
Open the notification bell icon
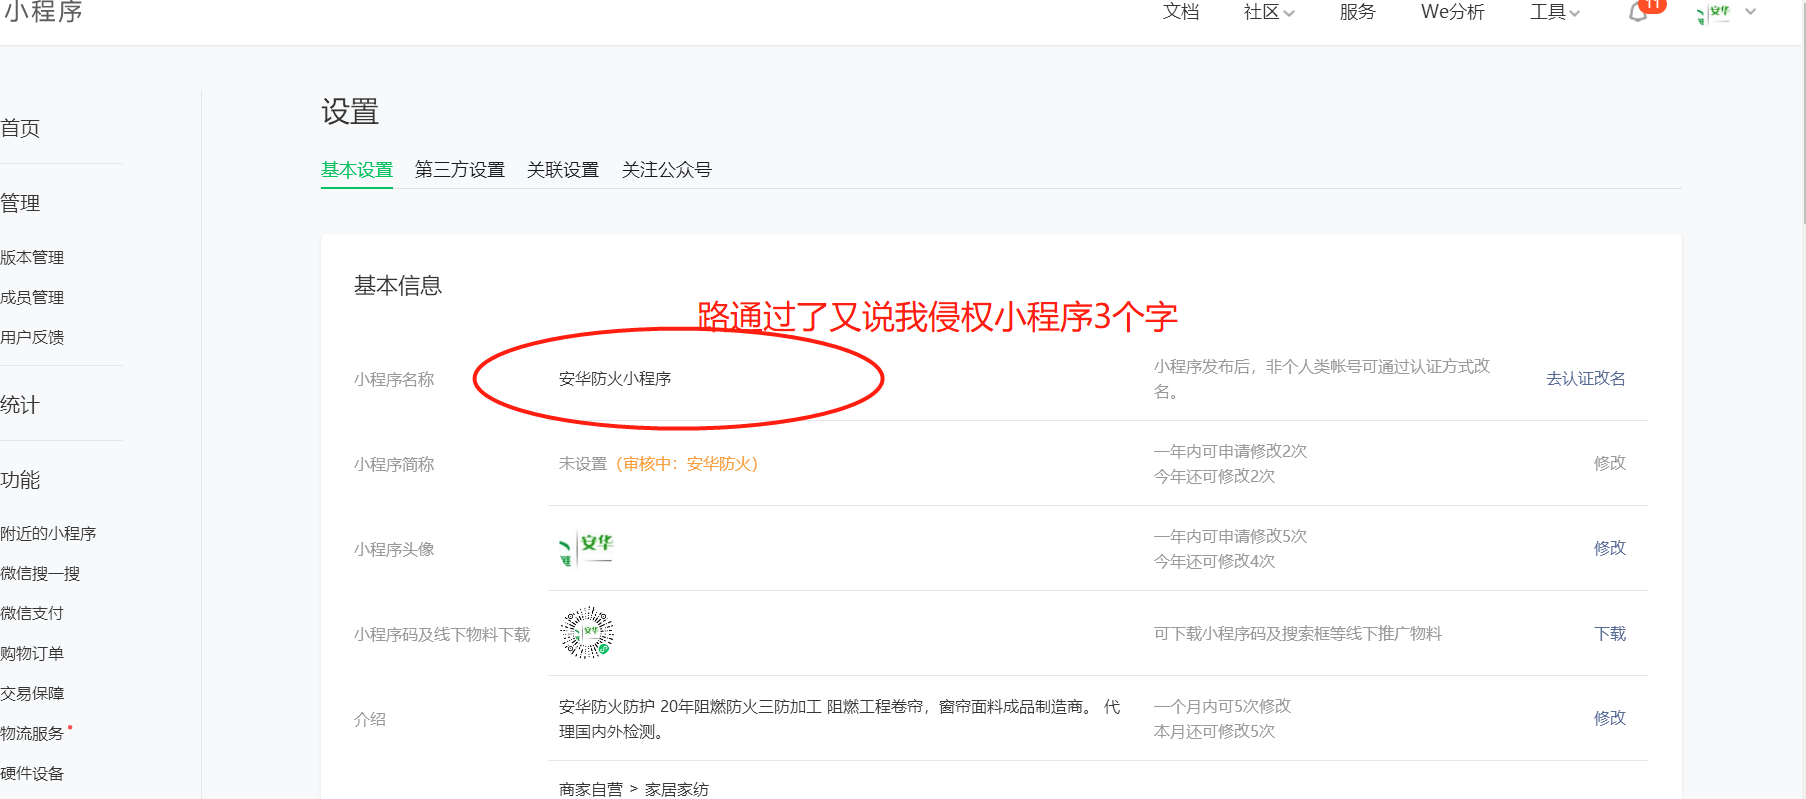1638,12
